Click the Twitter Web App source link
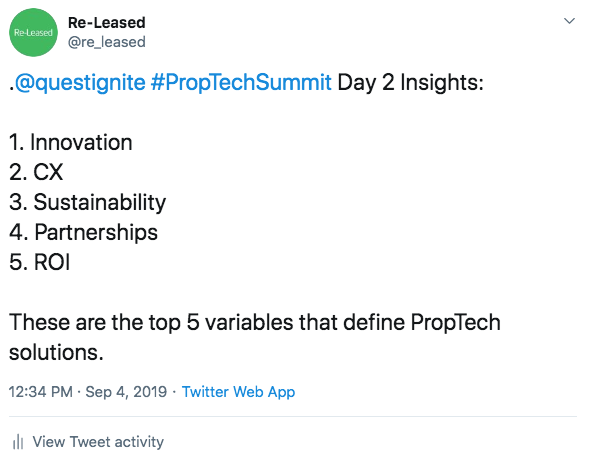Viewport: 591px width, 463px height. [x=238, y=392]
